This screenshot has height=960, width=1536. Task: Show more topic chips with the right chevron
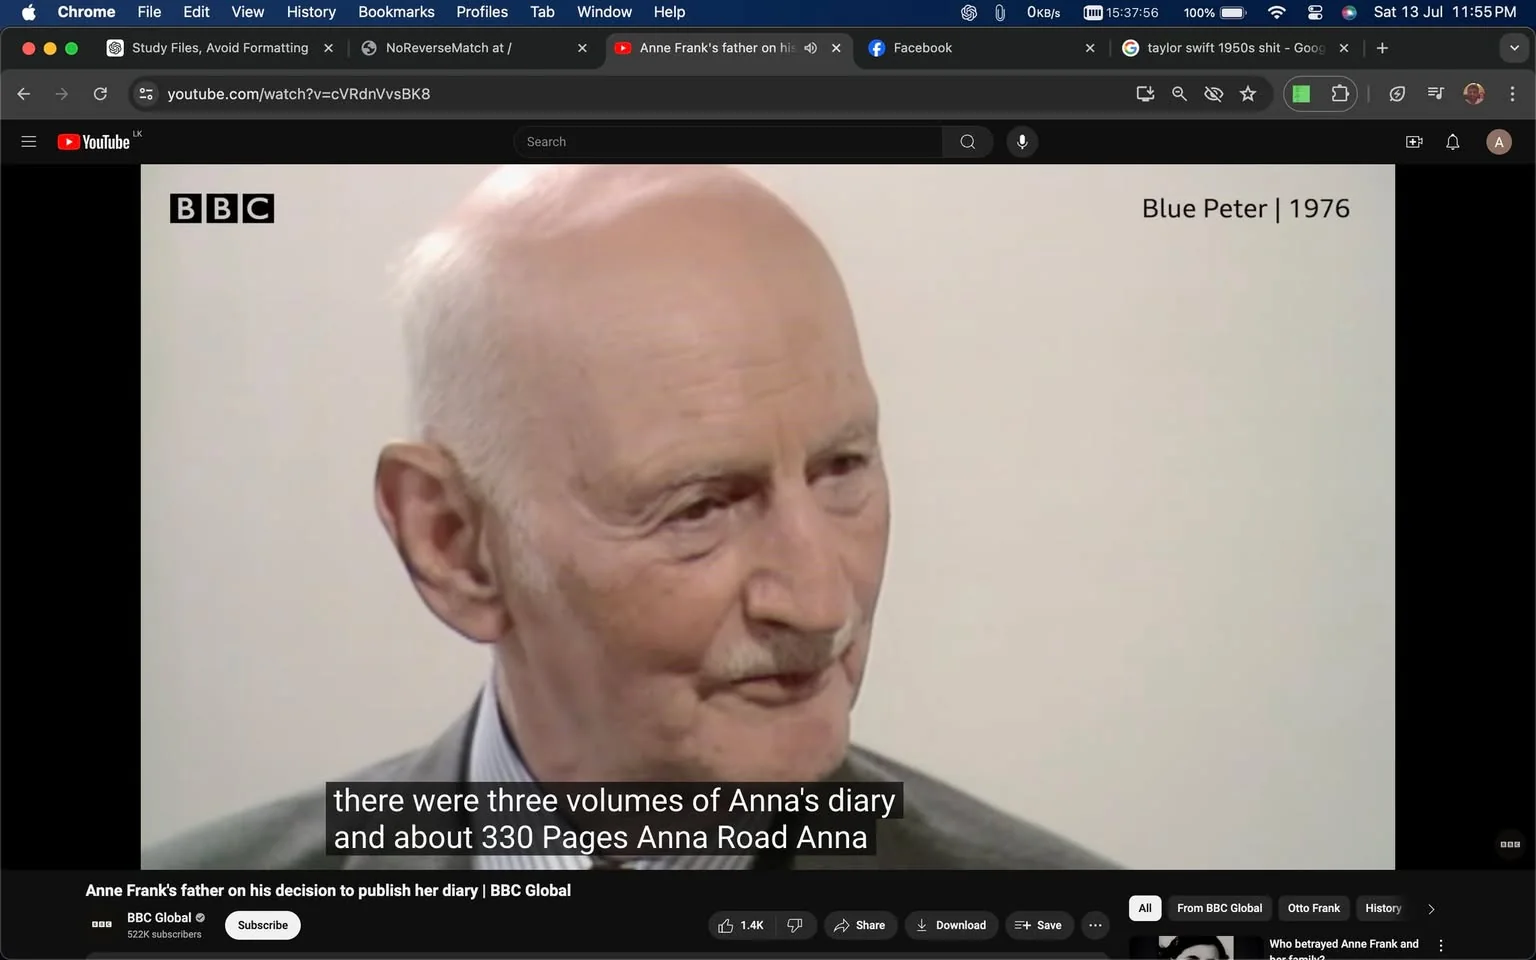click(1431, 909)
